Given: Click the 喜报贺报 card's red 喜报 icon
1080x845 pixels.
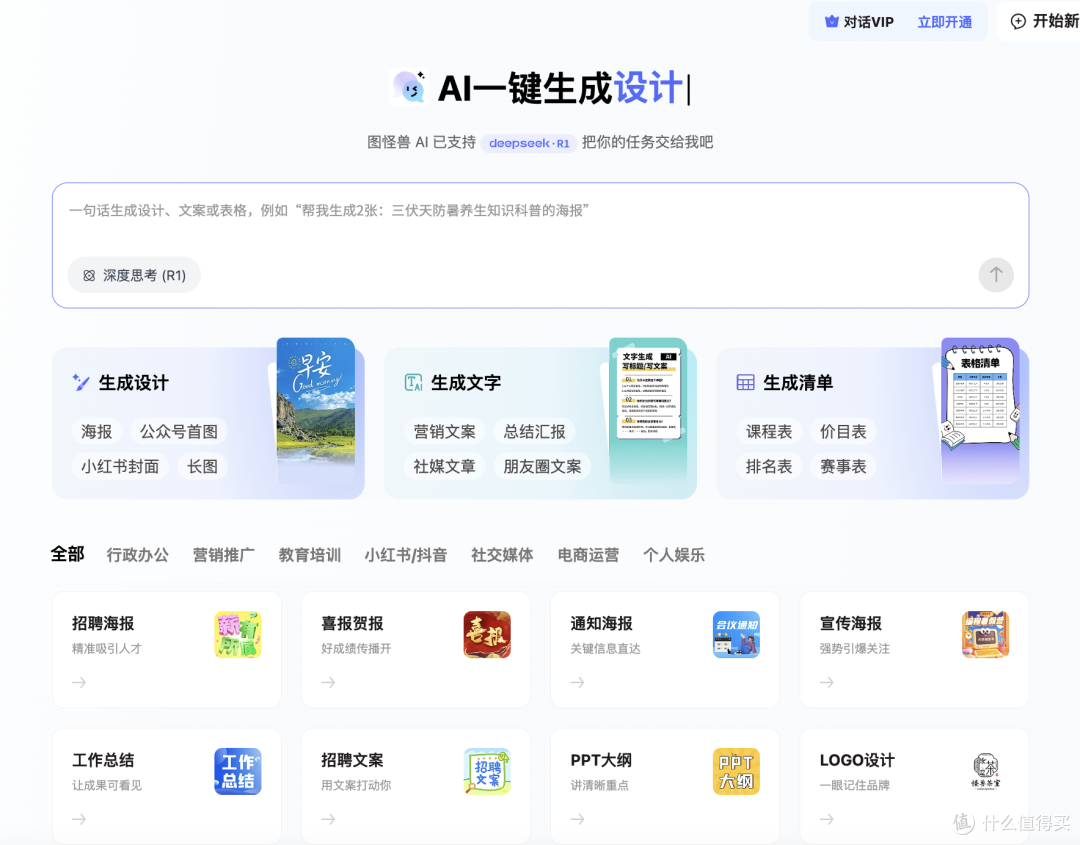Looking at the screenshot, I should tap(487, 634).
